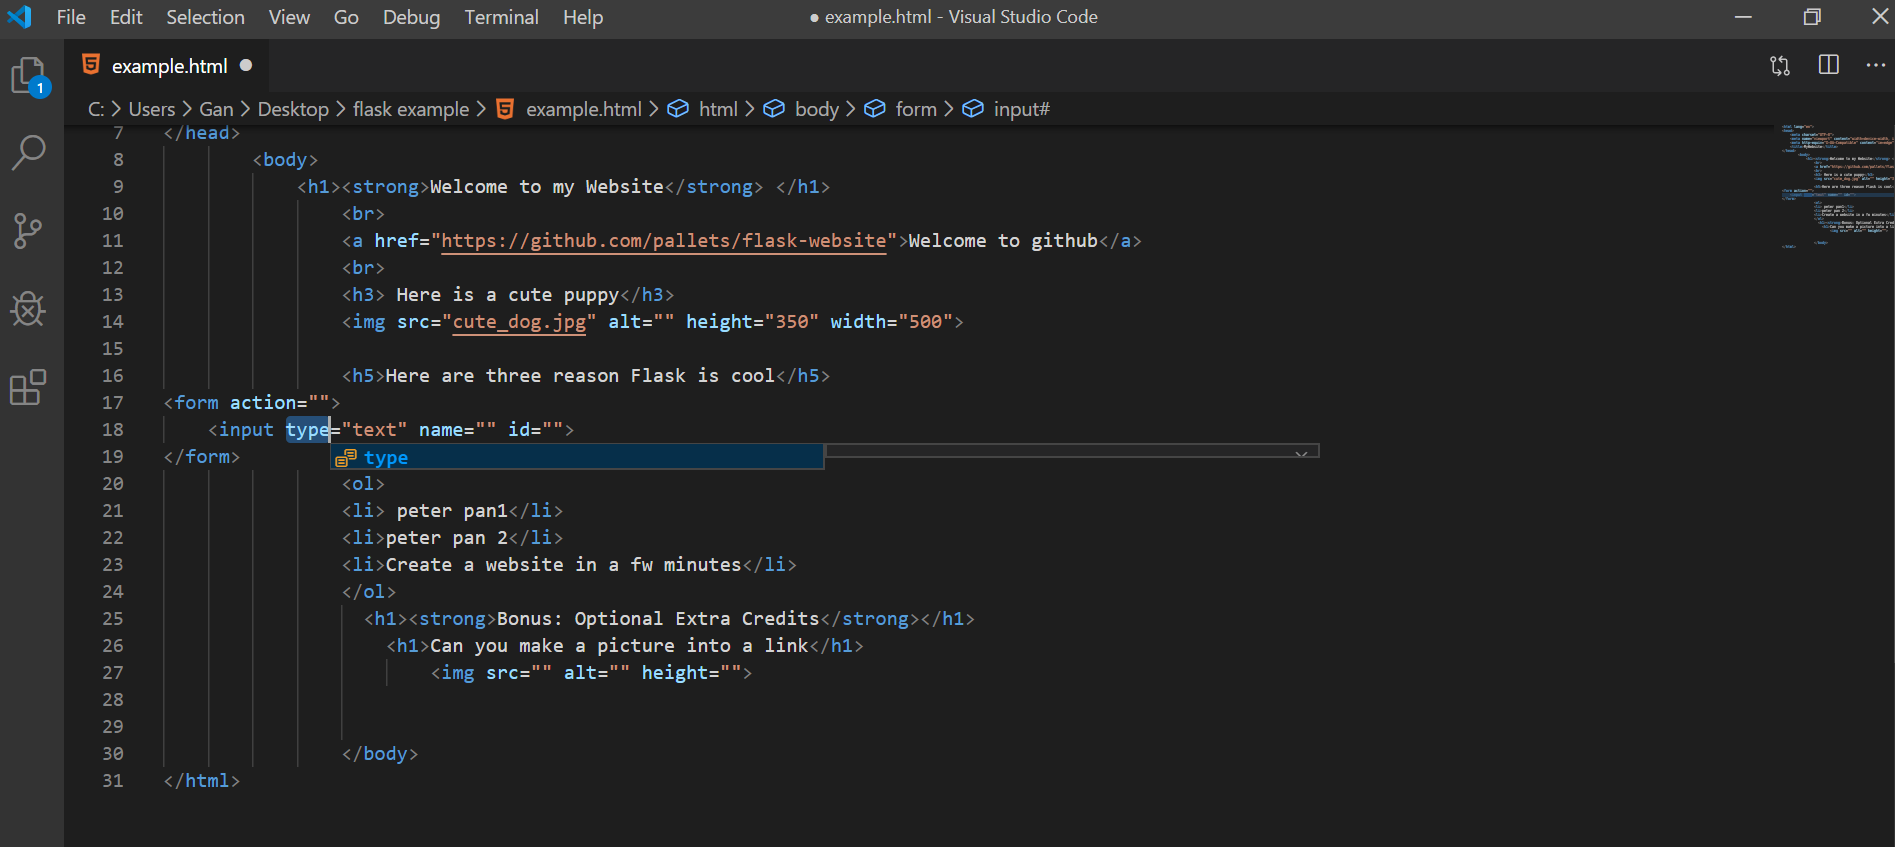Click the unsaved dot on example.html tab

coord(246,66)
